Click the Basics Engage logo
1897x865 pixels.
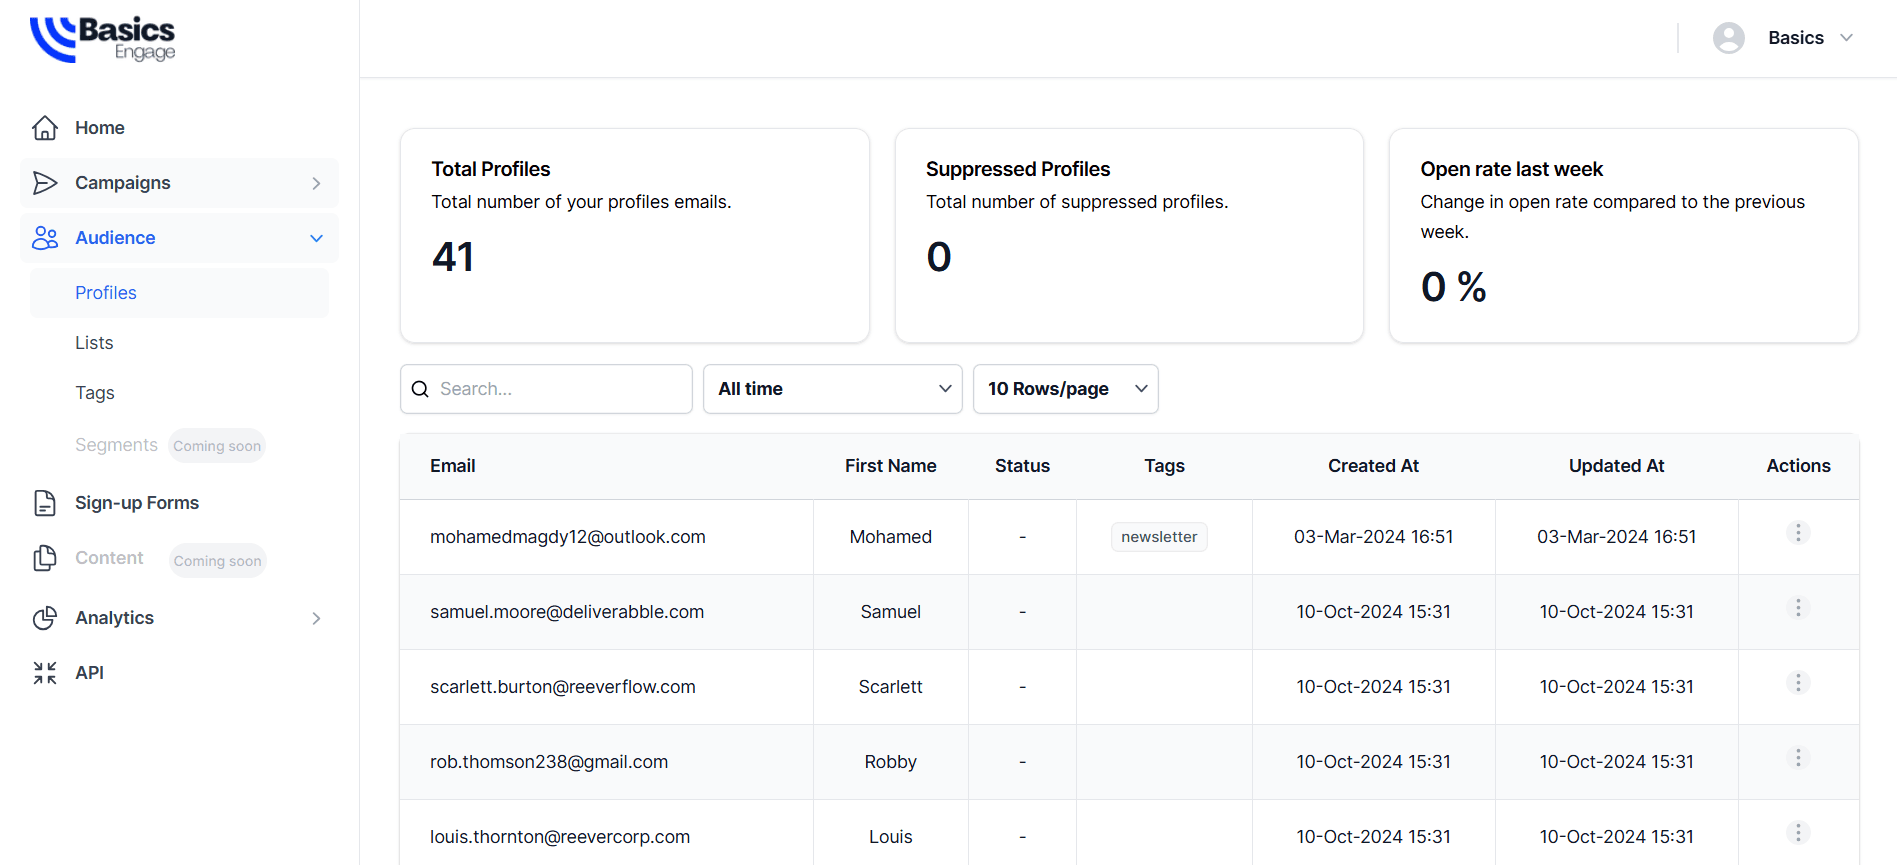(x=103, y=39)
